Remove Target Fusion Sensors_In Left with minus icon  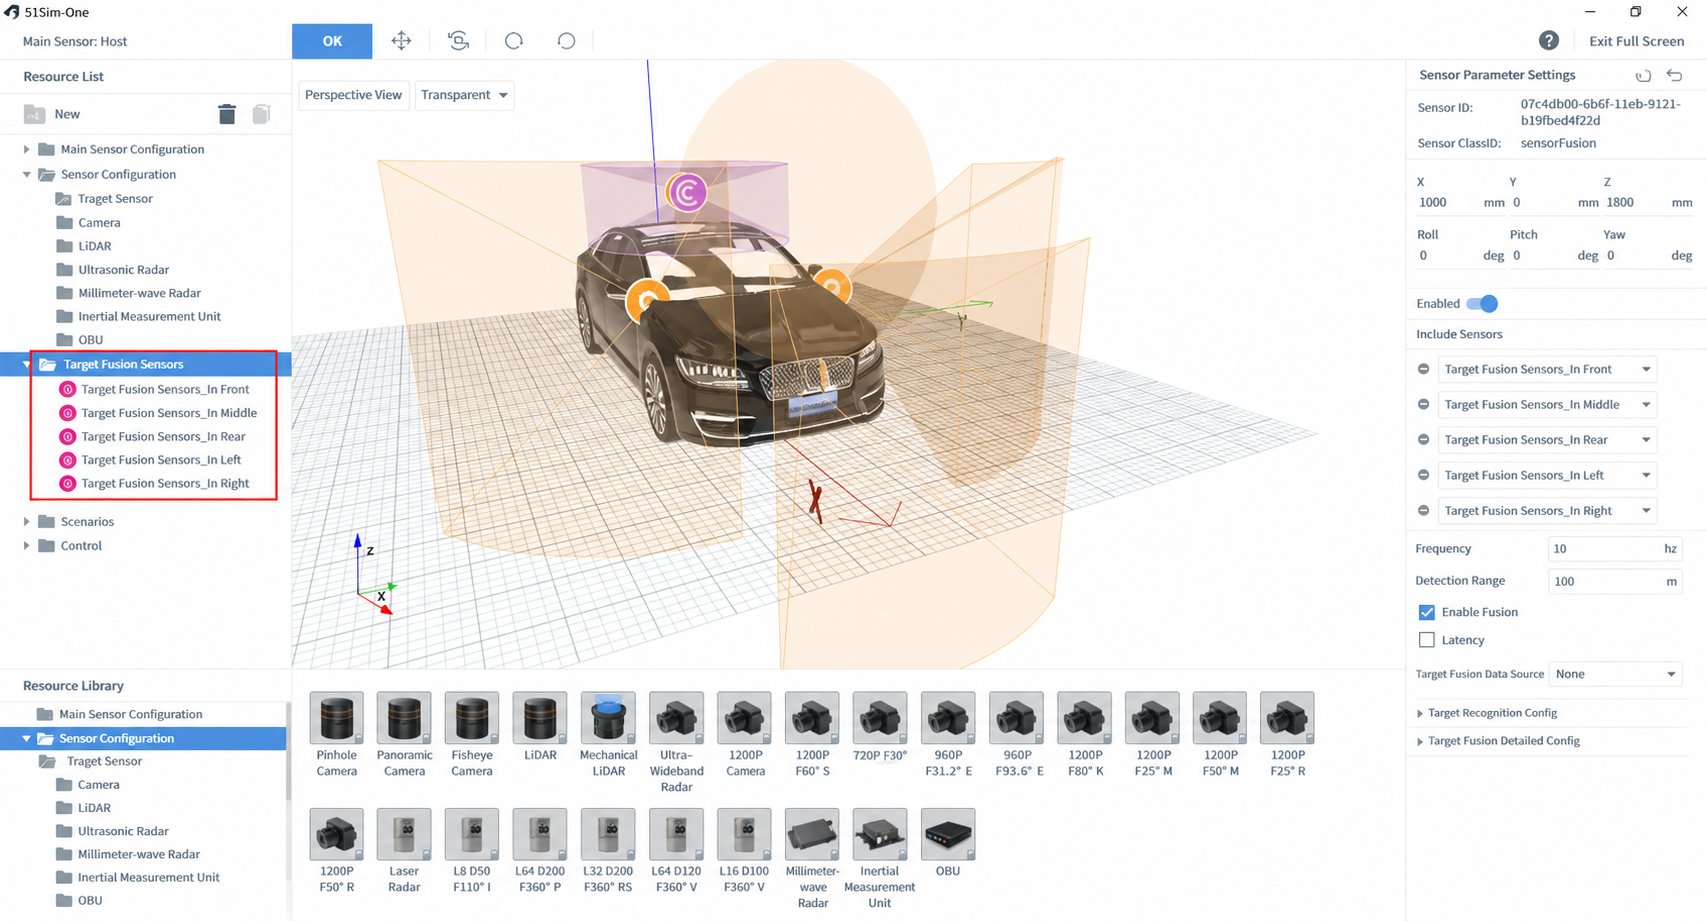coord(1423,475)
